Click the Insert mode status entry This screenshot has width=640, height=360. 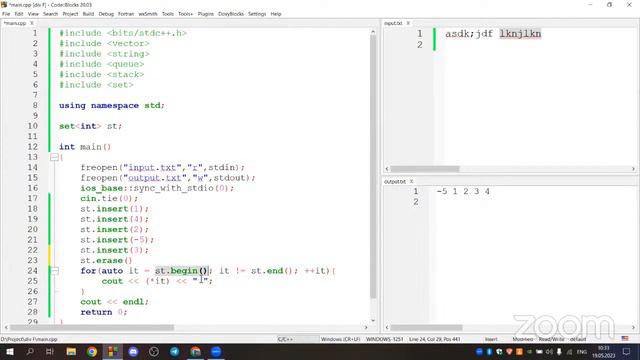click(x=491, y=339)
